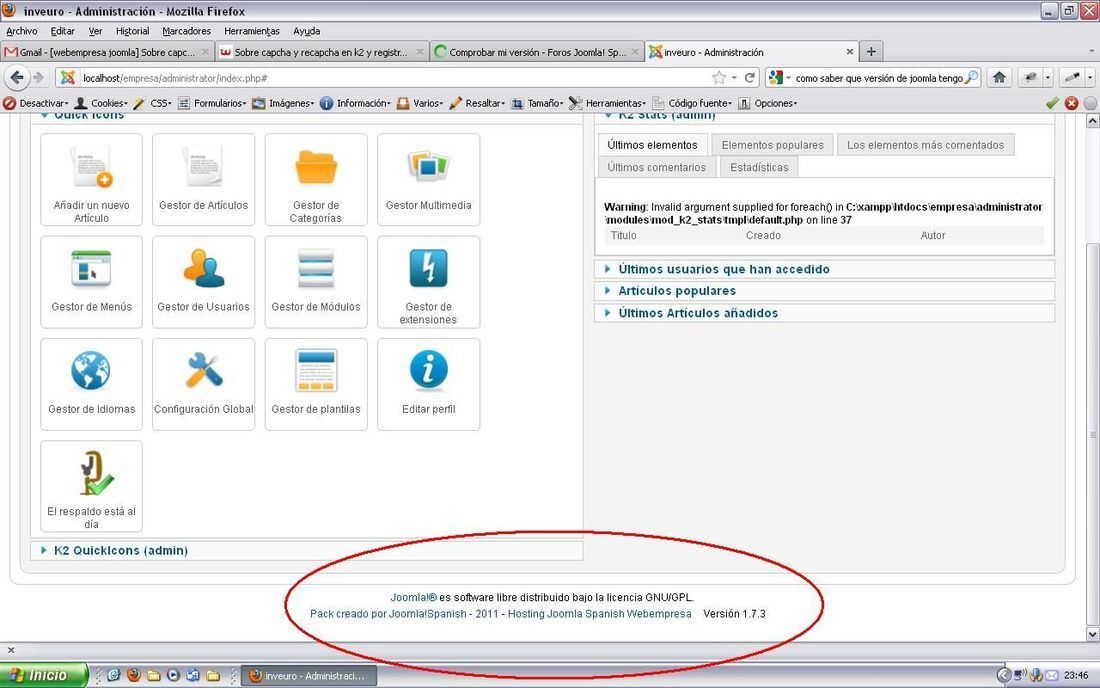
Task: Click the Joomla!® footer link
Action: [413, 598]
